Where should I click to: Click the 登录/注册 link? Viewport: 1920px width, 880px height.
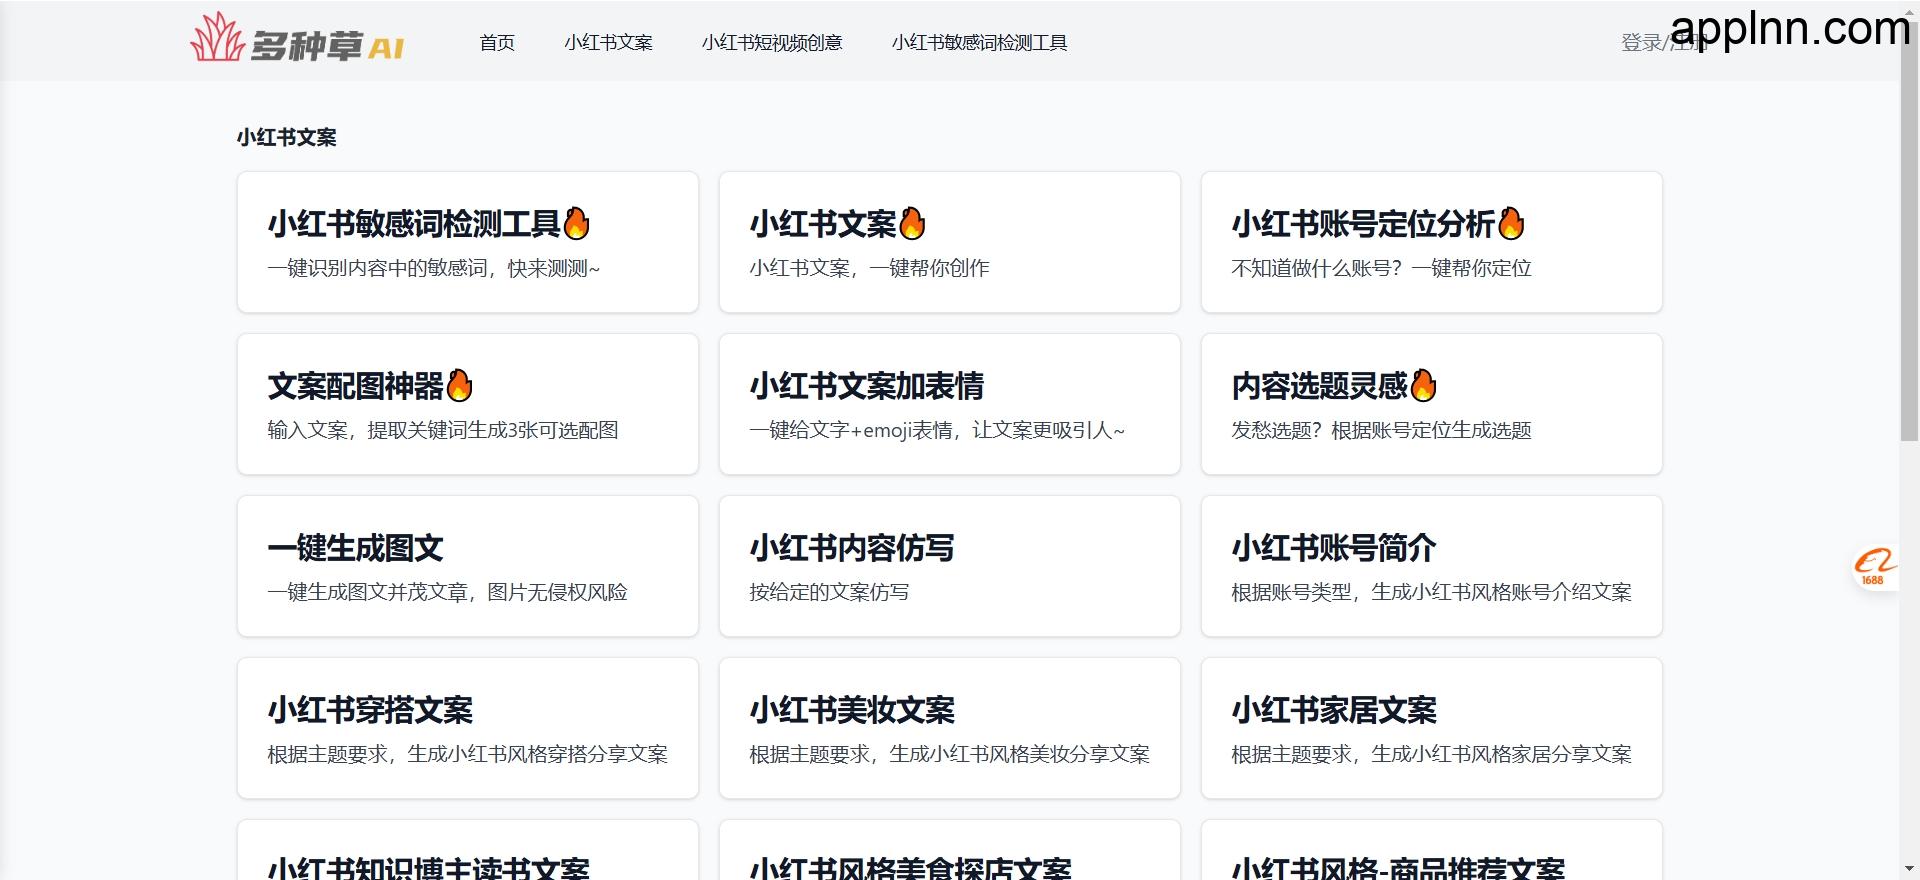point(1663,42)
